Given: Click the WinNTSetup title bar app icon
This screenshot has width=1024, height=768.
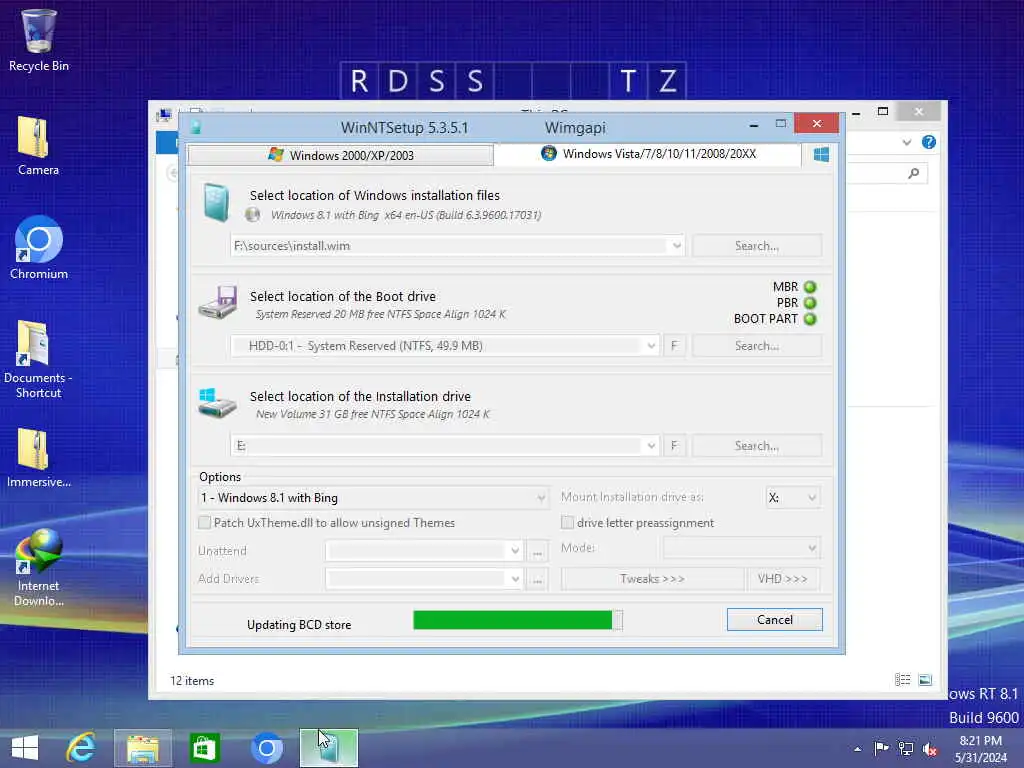Looking at the screenshot, I should [195, 127].
